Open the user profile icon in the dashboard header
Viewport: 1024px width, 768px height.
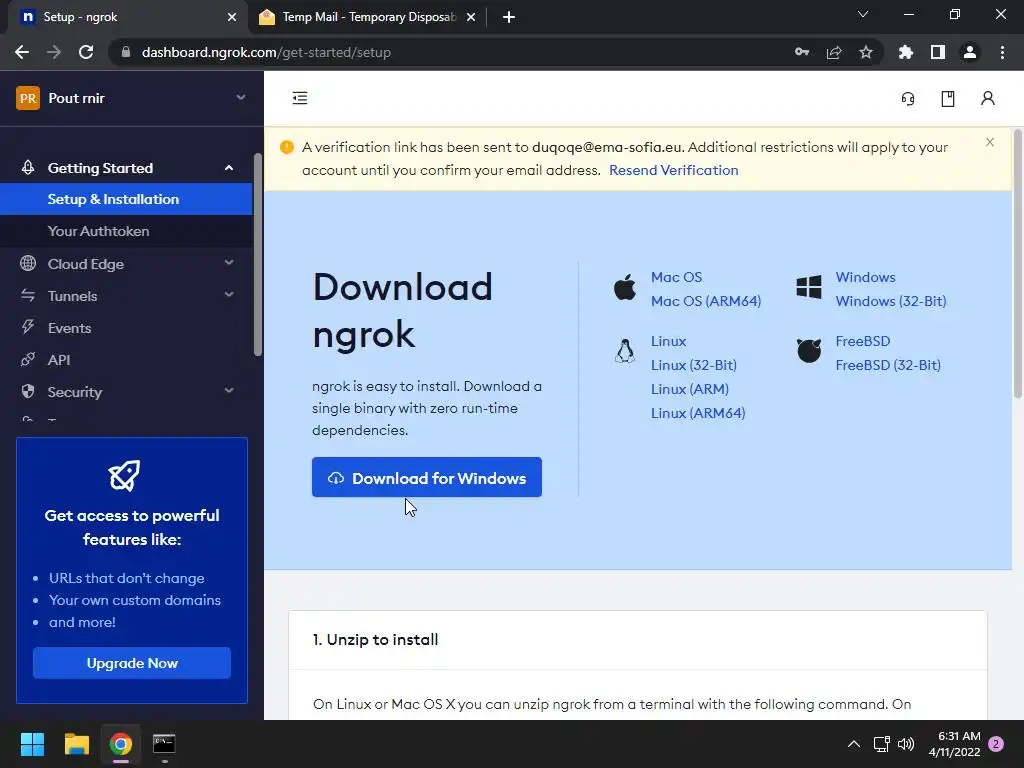click(987, 99)
